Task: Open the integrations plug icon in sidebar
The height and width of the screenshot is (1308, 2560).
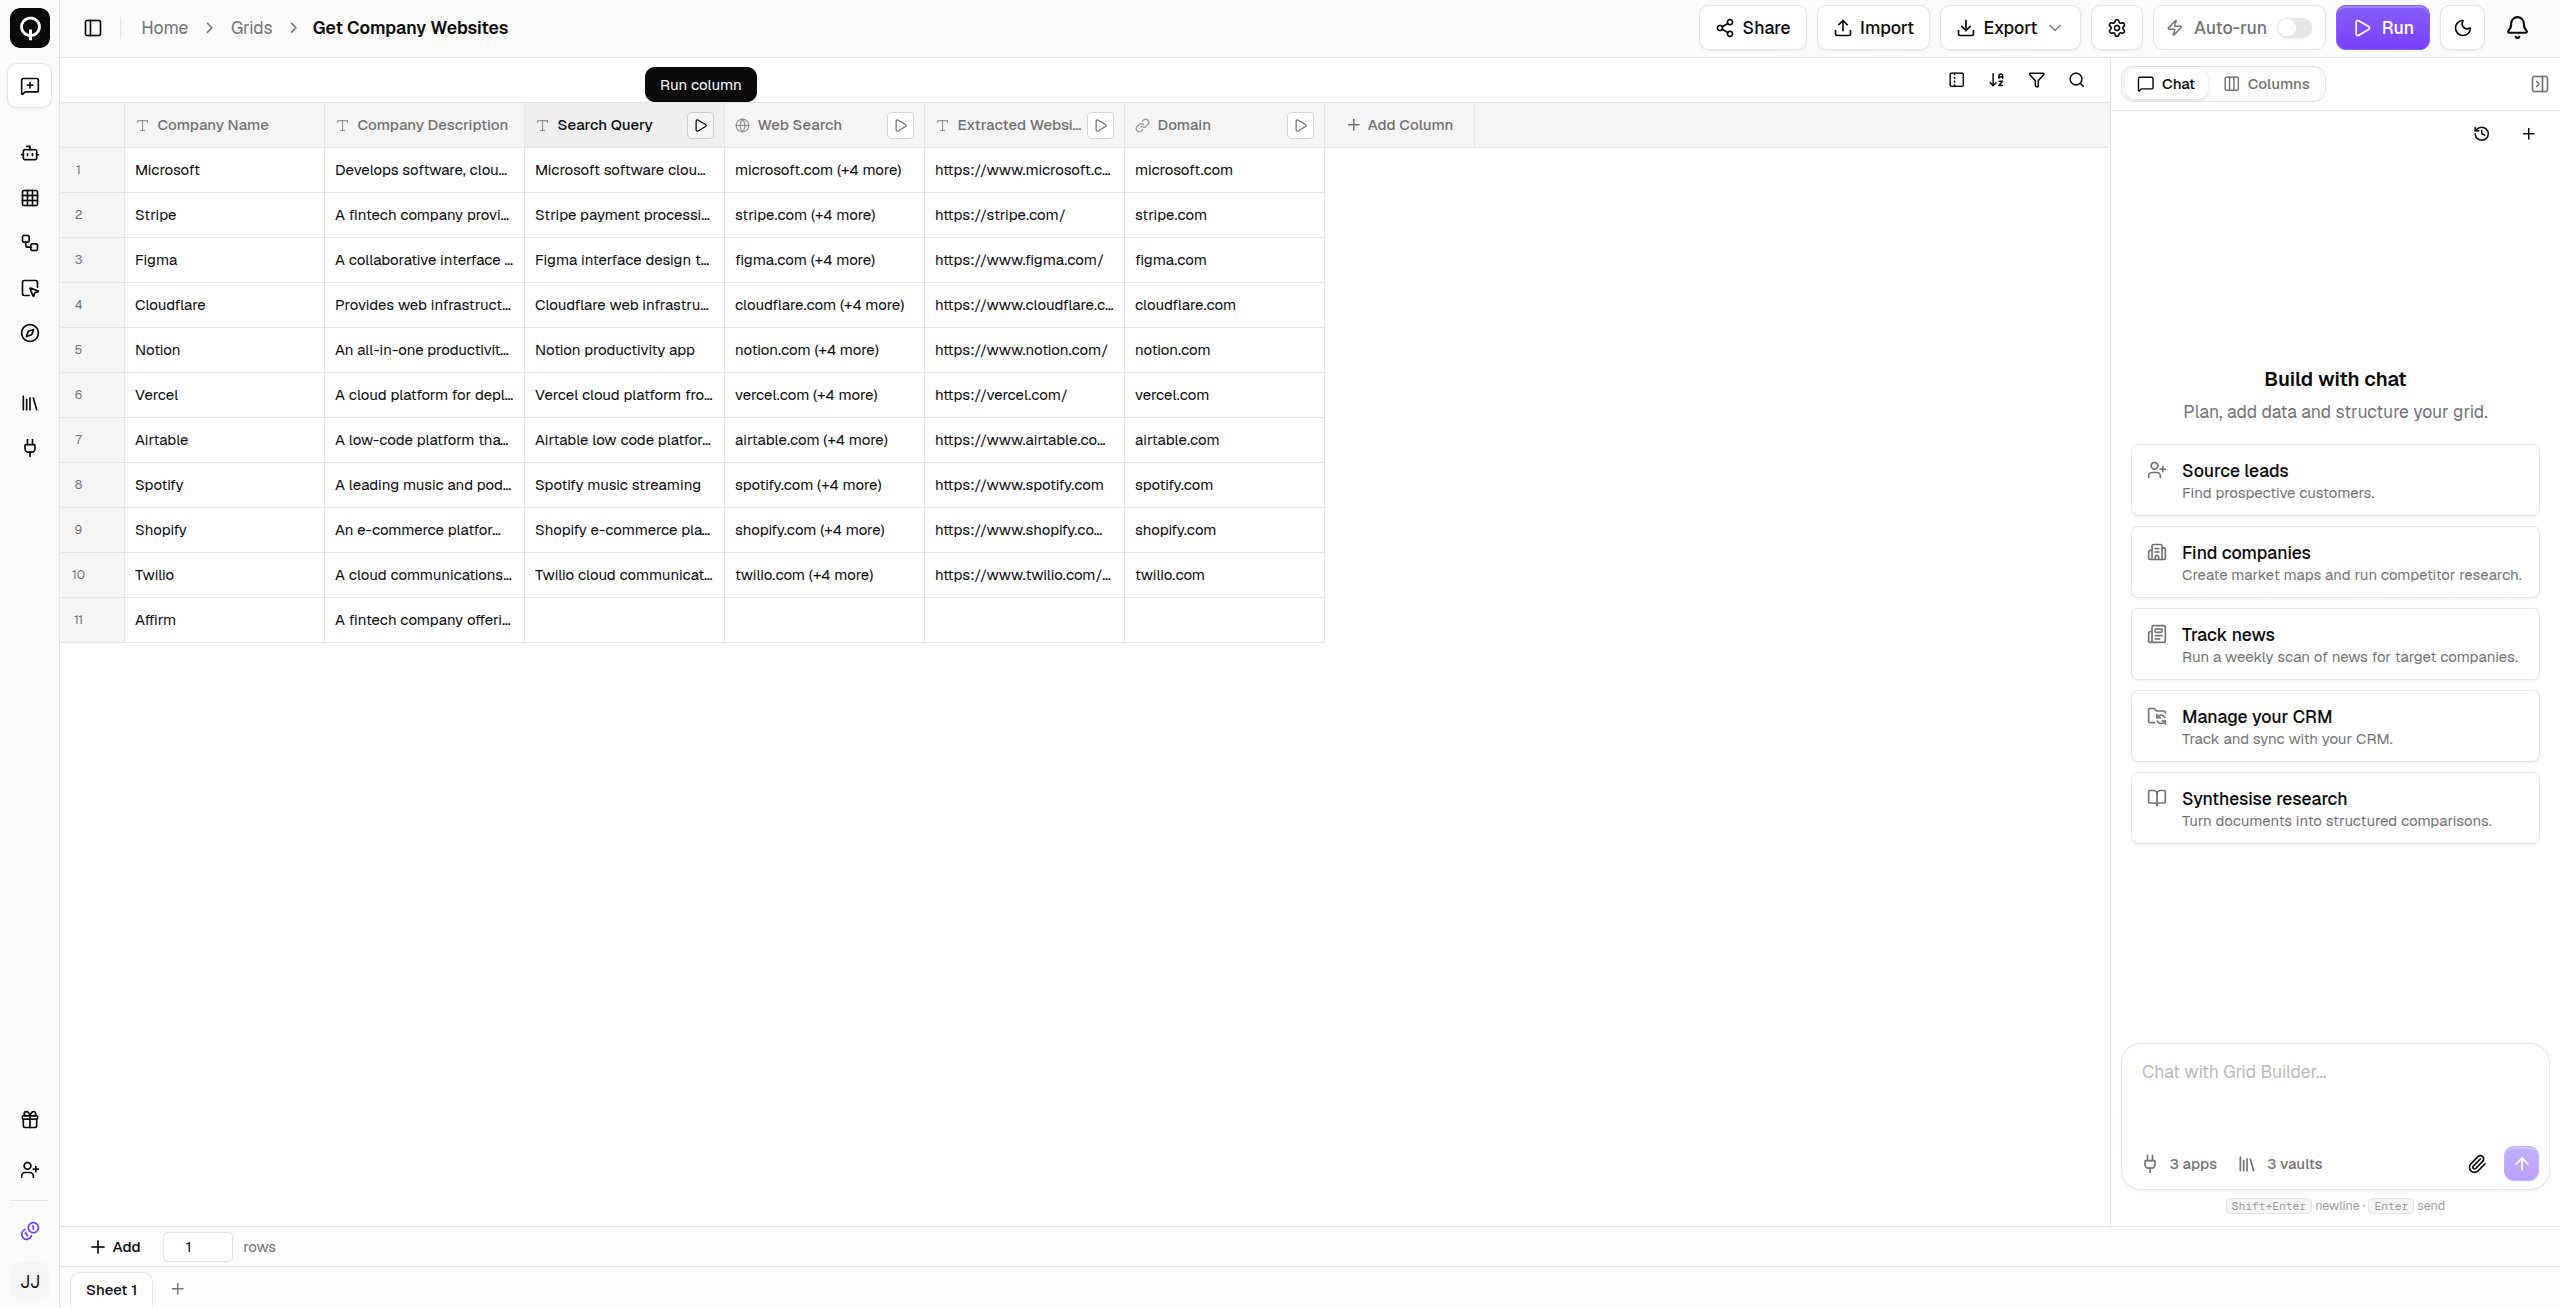Action: point(30,448)
